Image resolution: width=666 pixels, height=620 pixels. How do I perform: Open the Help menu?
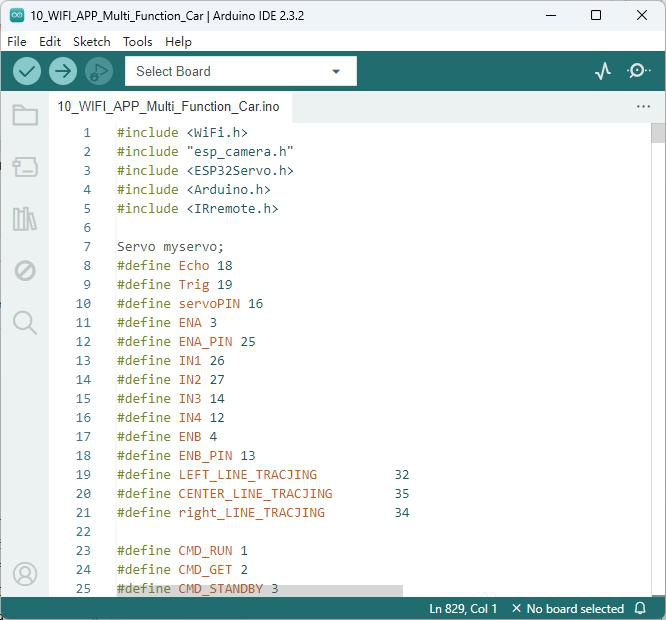pos(178,42)
